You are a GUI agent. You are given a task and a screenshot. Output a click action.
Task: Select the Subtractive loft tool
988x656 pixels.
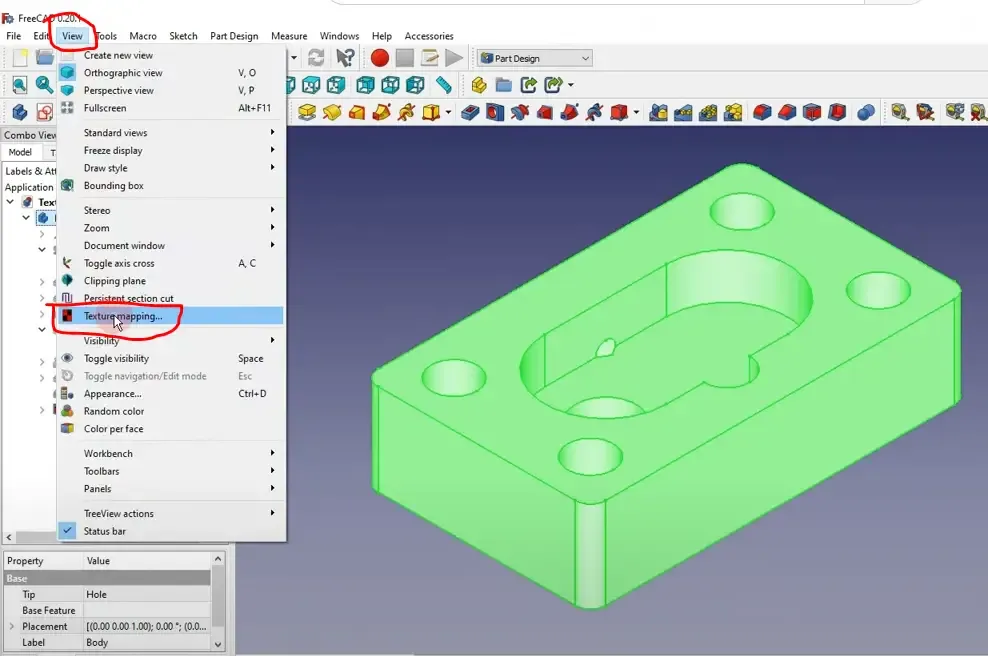click(545, 113)
